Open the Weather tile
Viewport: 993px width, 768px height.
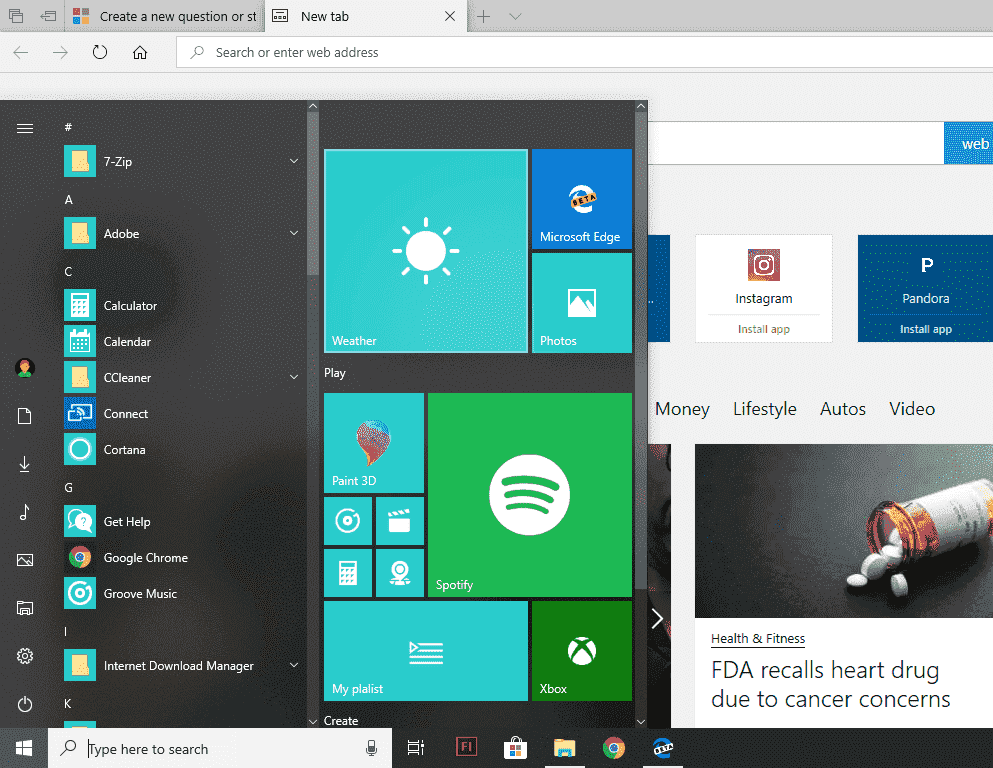coord(426,251)
